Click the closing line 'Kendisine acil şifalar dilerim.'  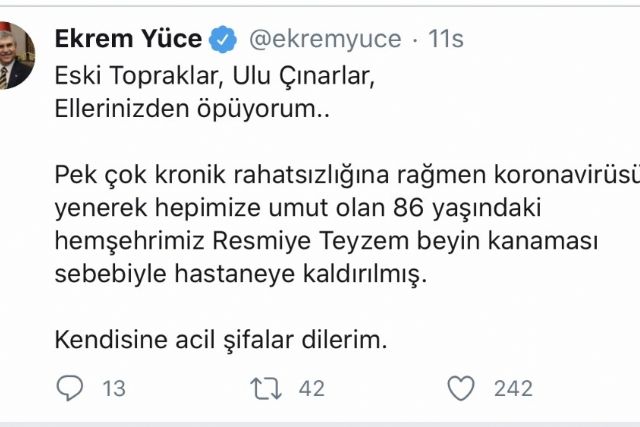[x=220, y=339]
